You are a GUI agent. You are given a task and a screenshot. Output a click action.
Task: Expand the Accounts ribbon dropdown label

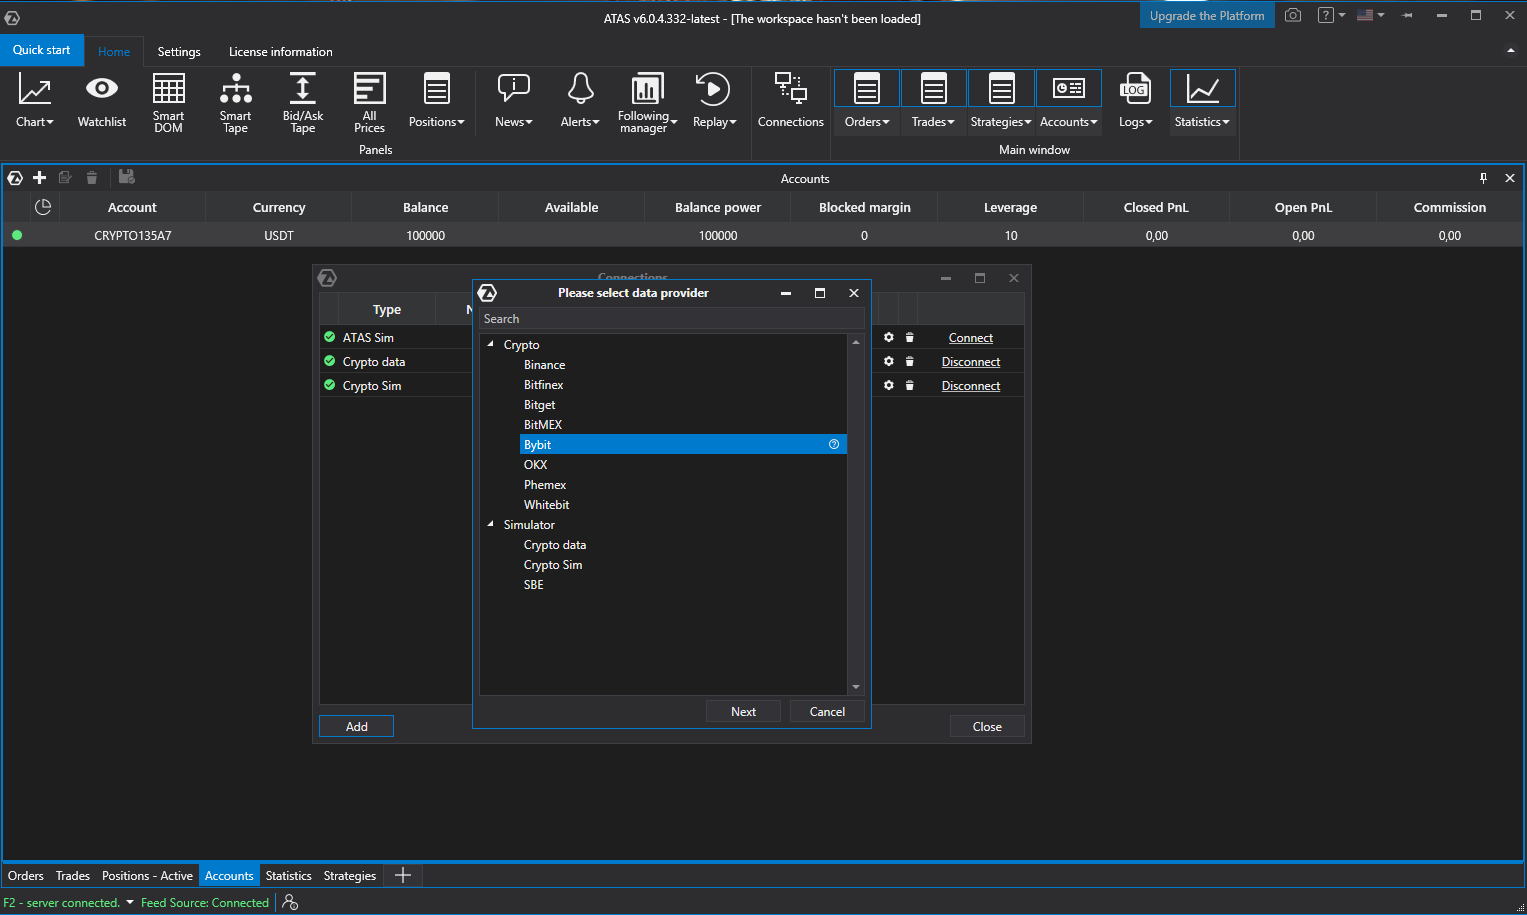[1069, 122]
